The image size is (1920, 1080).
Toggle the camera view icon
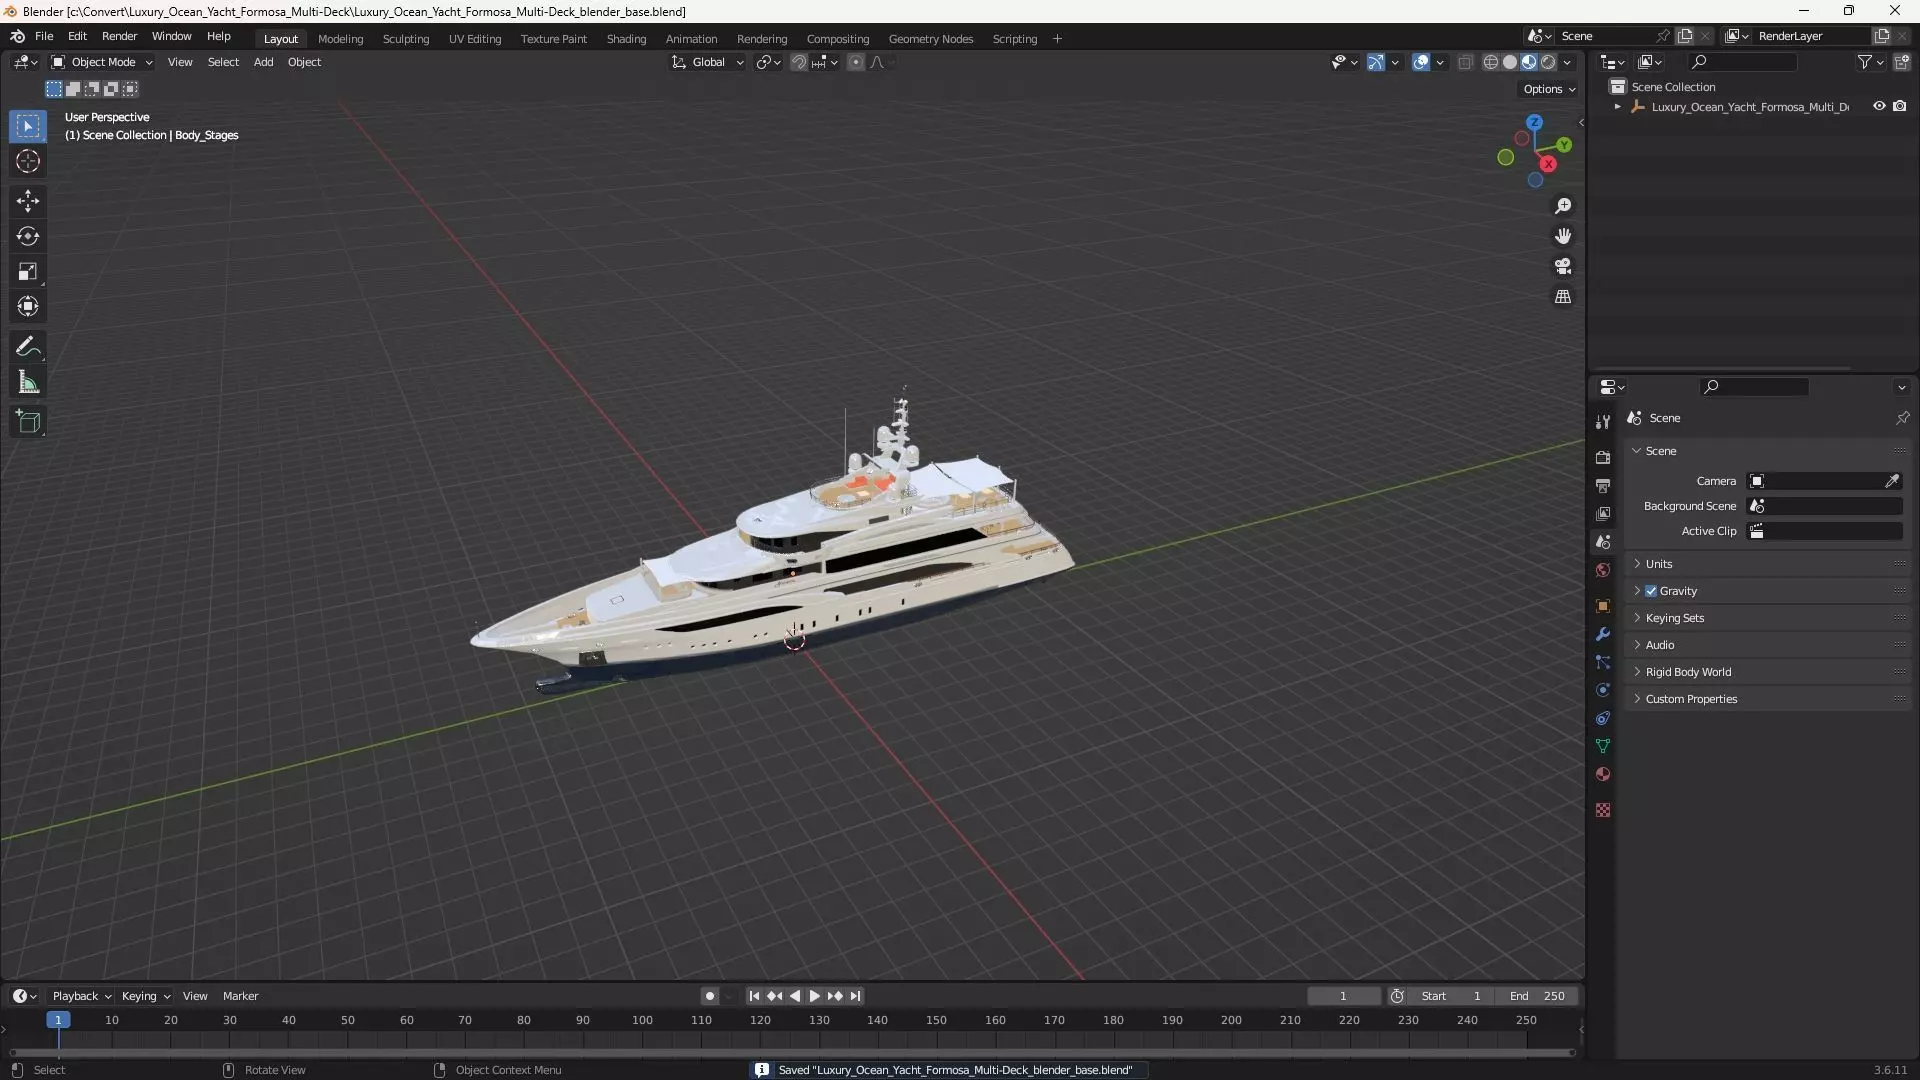pos(1563,266)
